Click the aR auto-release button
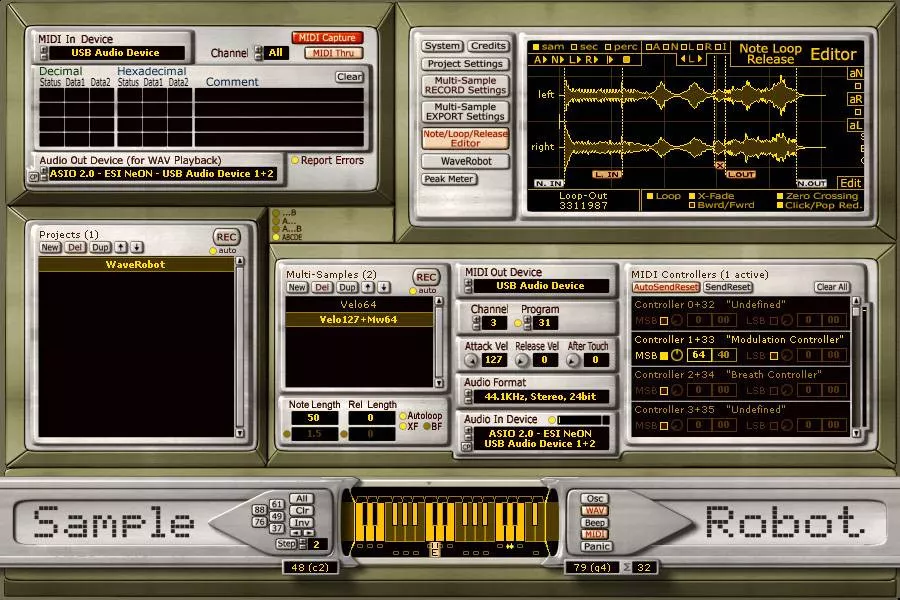 click(855, 99)
